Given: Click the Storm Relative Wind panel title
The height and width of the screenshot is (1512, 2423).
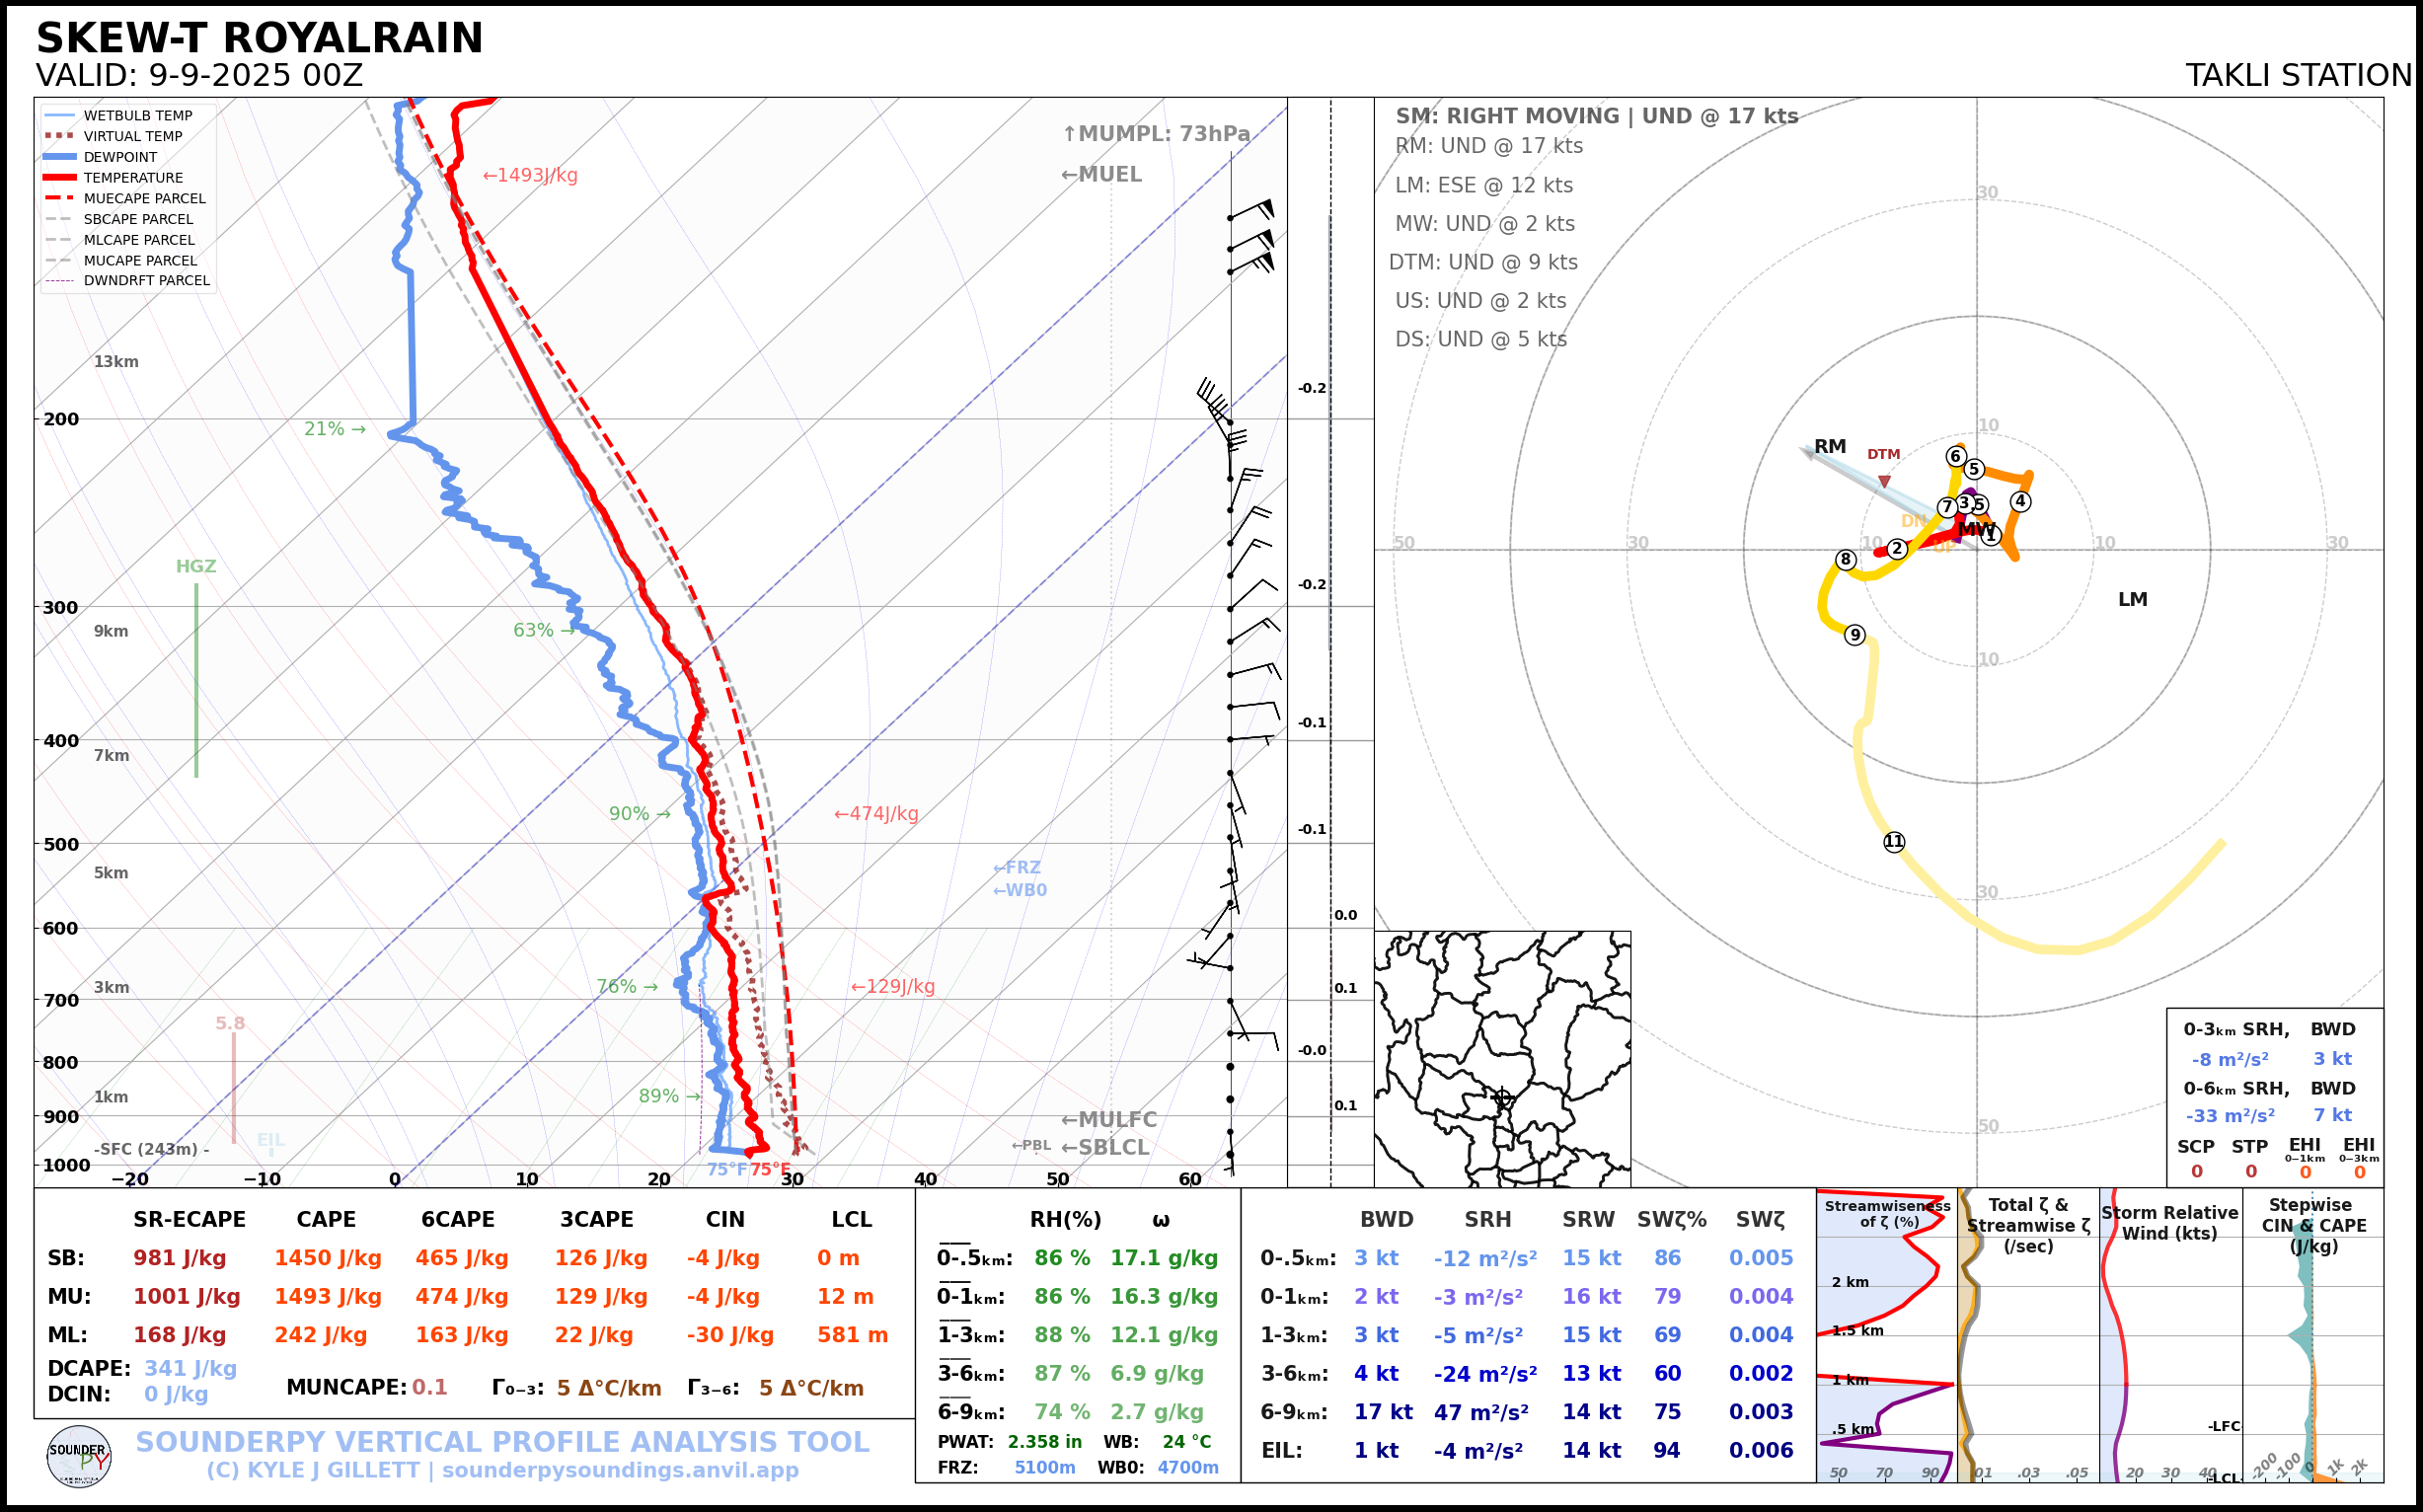Looking at the screenshot, I should coord(2169,1223).
